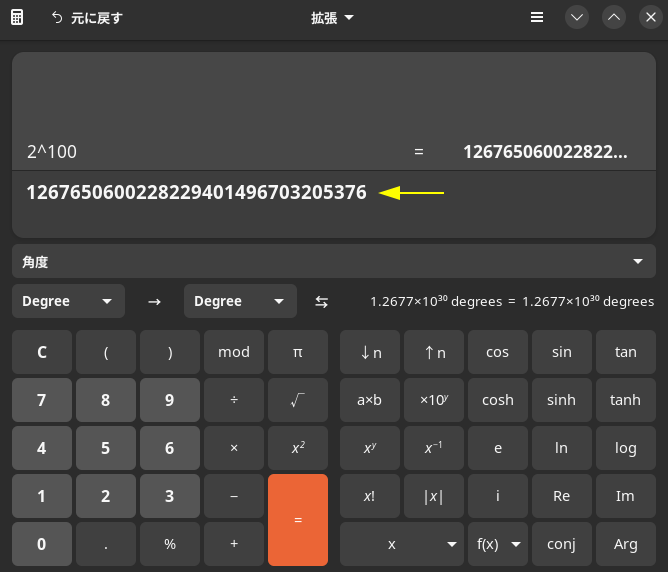This screenshot has width=668, height=572.
Task: Open the 拡張 mode dropdown
Action: [x=333, y=18]
